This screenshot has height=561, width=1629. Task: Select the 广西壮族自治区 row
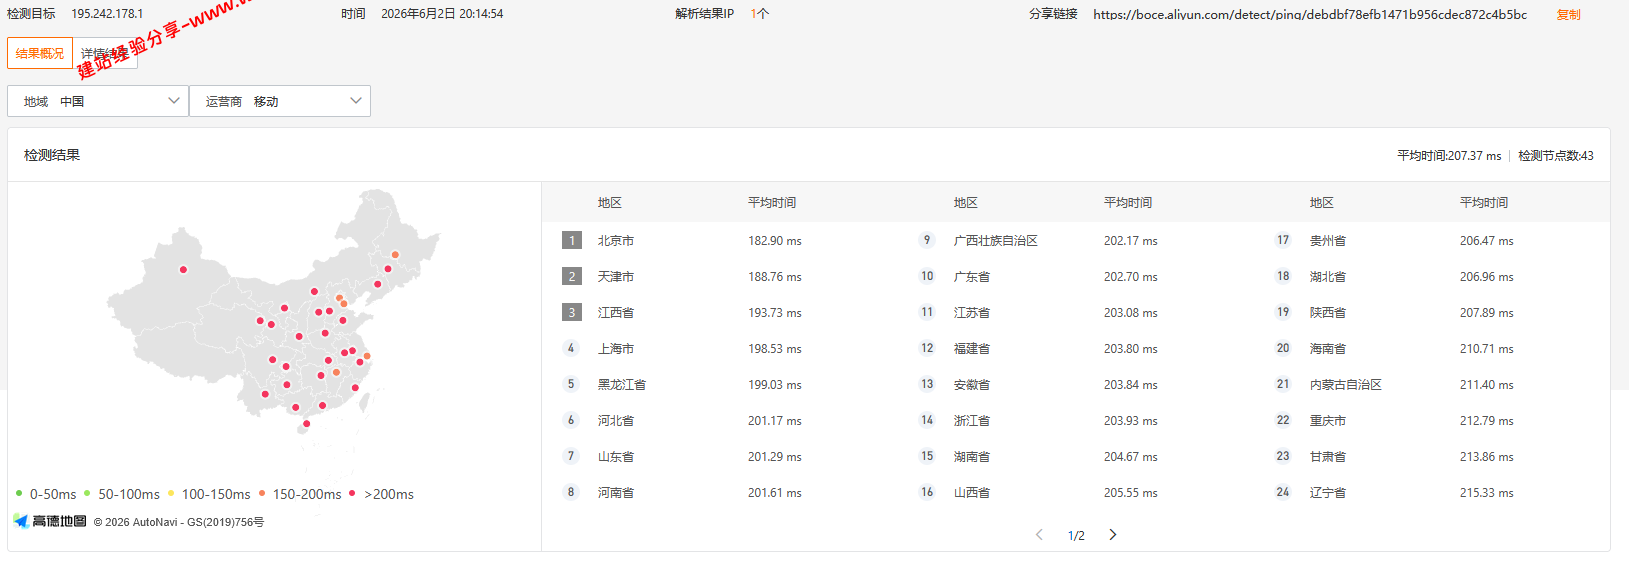click(x=1076, y=240)
